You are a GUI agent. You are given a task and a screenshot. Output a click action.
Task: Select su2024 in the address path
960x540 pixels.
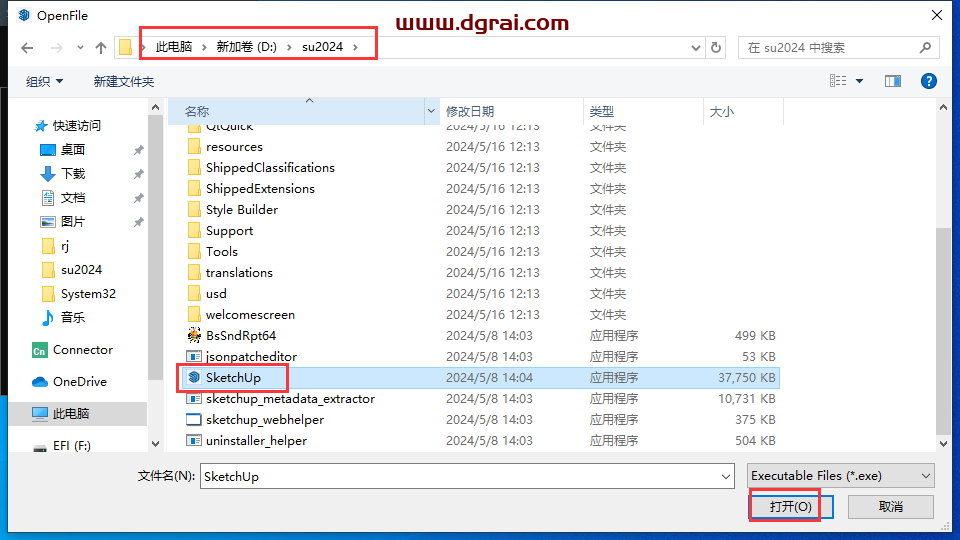coord(323,47)
